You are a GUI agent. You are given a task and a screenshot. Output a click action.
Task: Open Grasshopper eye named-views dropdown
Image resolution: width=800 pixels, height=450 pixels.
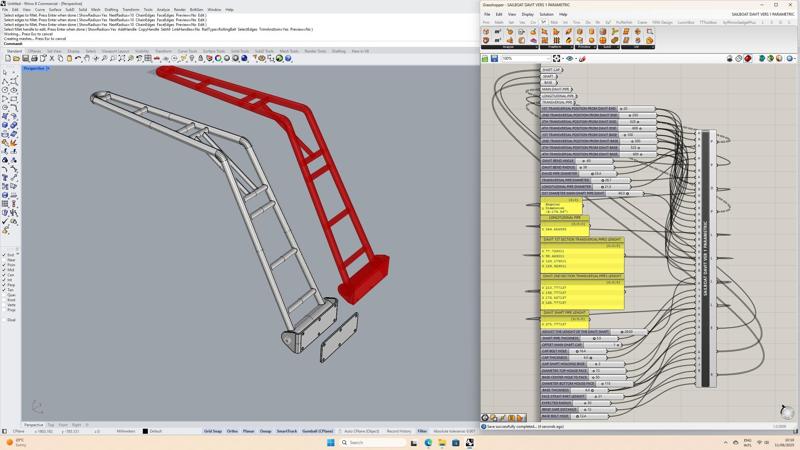pos(574,59)
